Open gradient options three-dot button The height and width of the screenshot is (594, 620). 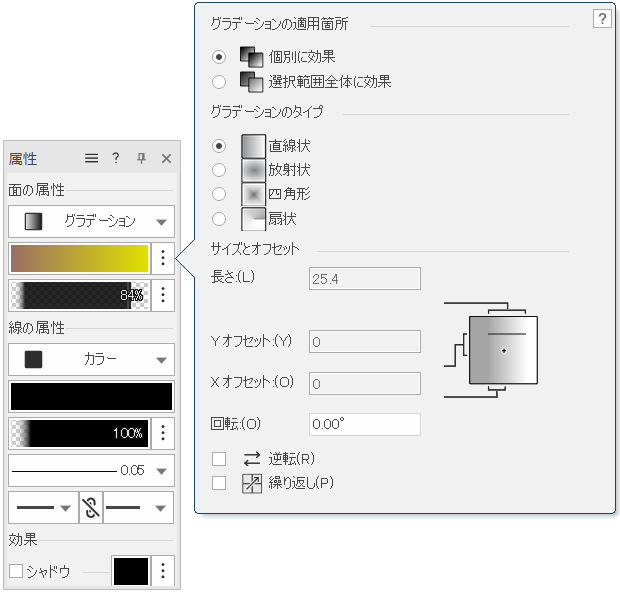click(x=163, y=258)
